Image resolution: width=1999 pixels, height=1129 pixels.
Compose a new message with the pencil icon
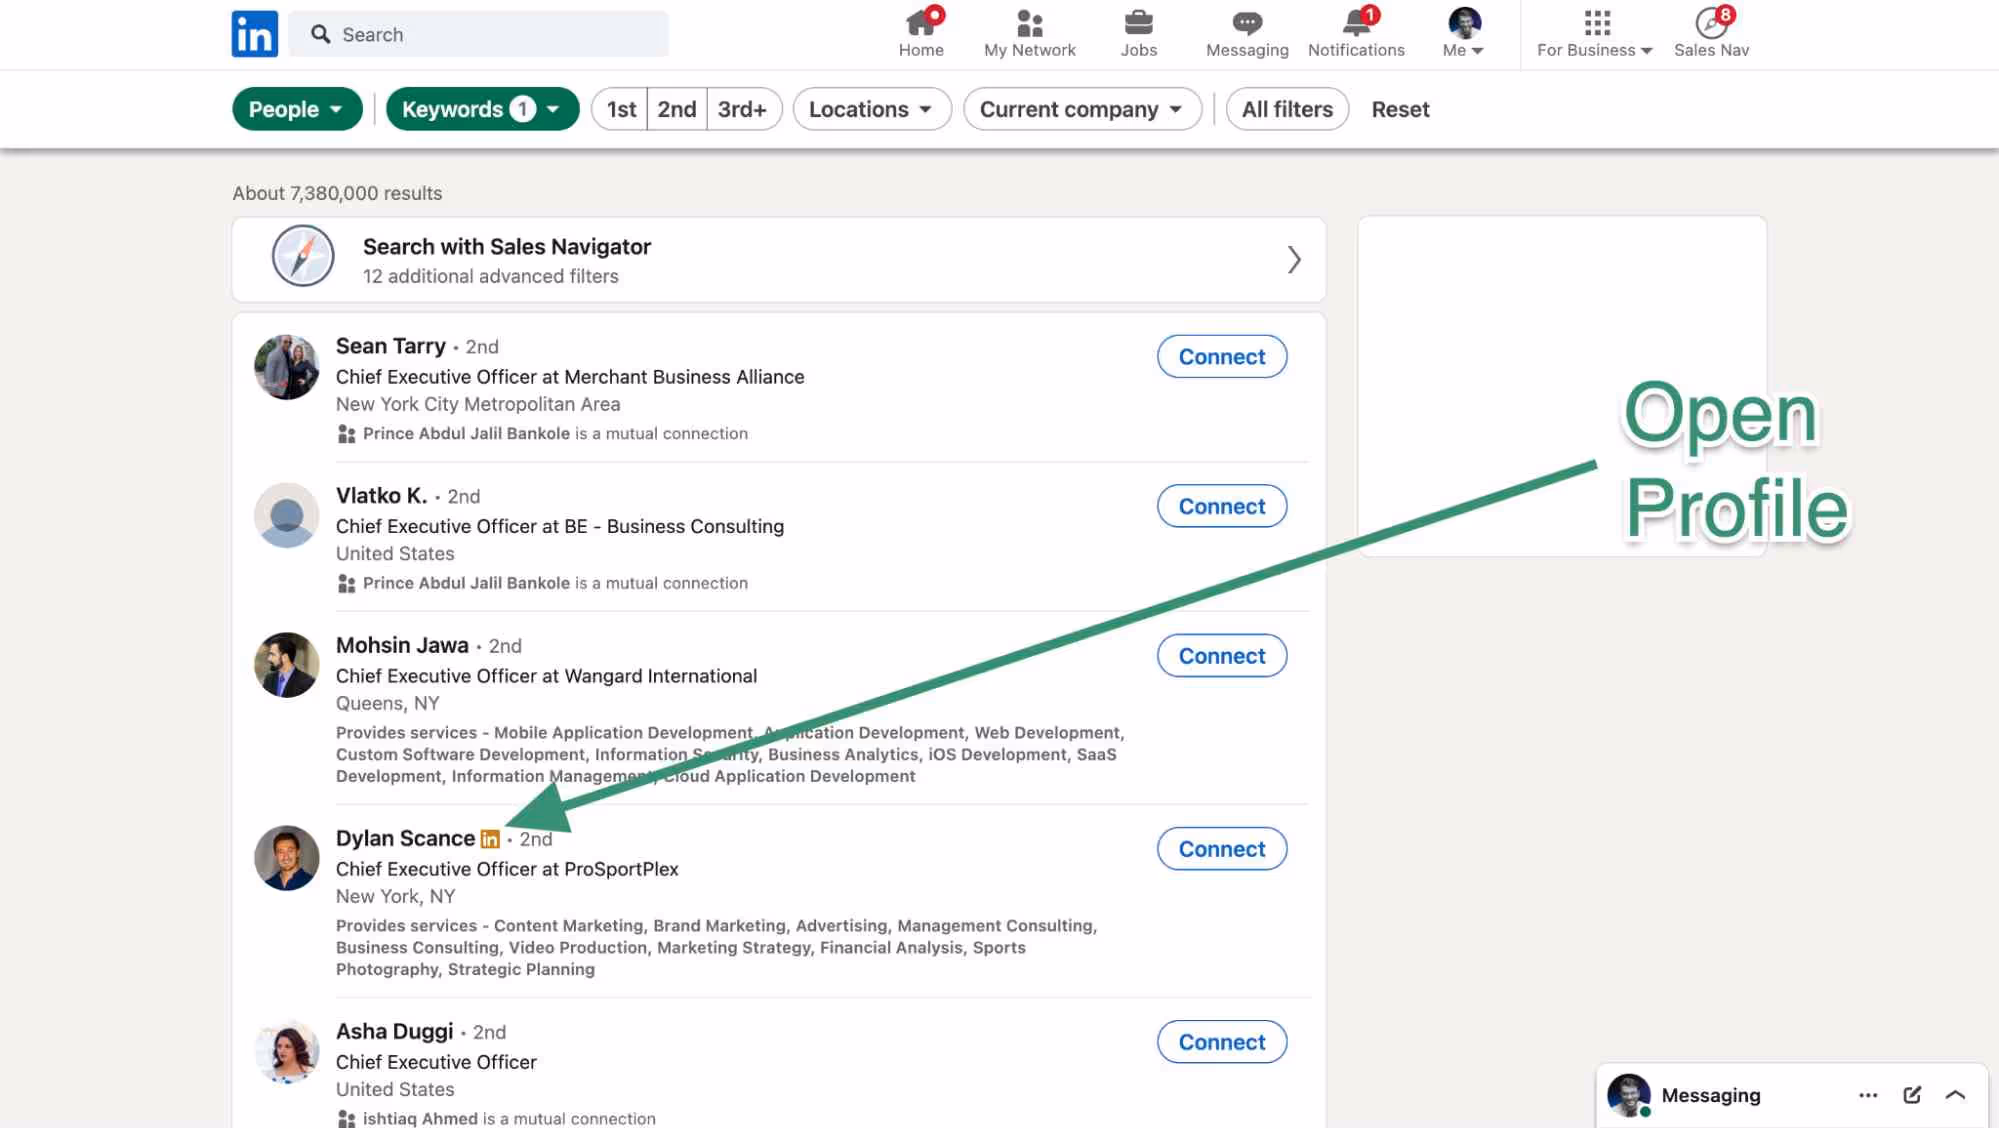(1911, 1094)
